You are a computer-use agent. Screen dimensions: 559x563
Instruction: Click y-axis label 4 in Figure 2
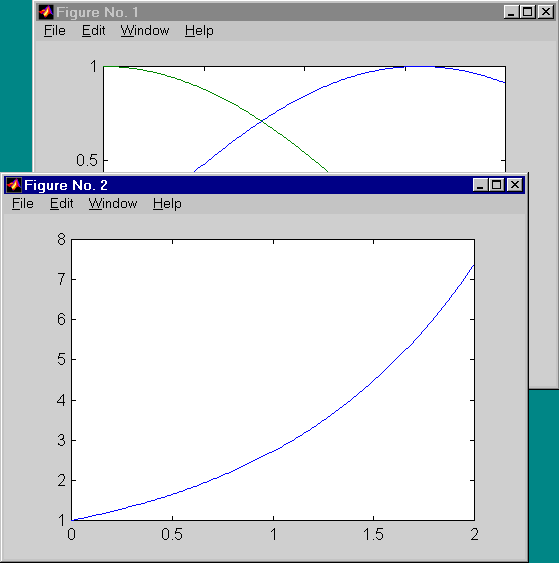coord(61,400)
